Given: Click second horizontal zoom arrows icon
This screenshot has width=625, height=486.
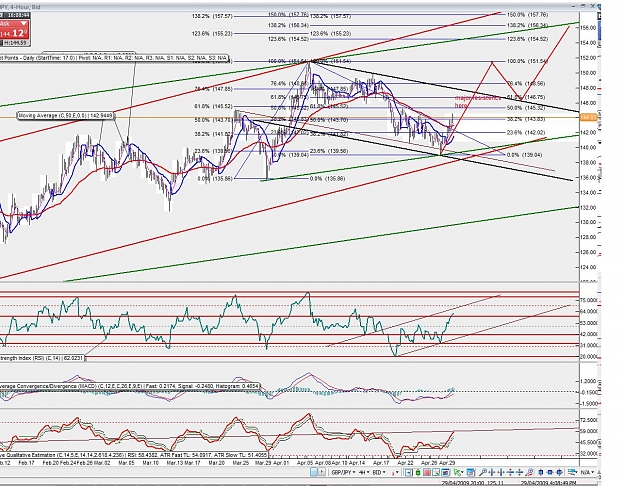Looking at the screenshot, I should 501,473.
